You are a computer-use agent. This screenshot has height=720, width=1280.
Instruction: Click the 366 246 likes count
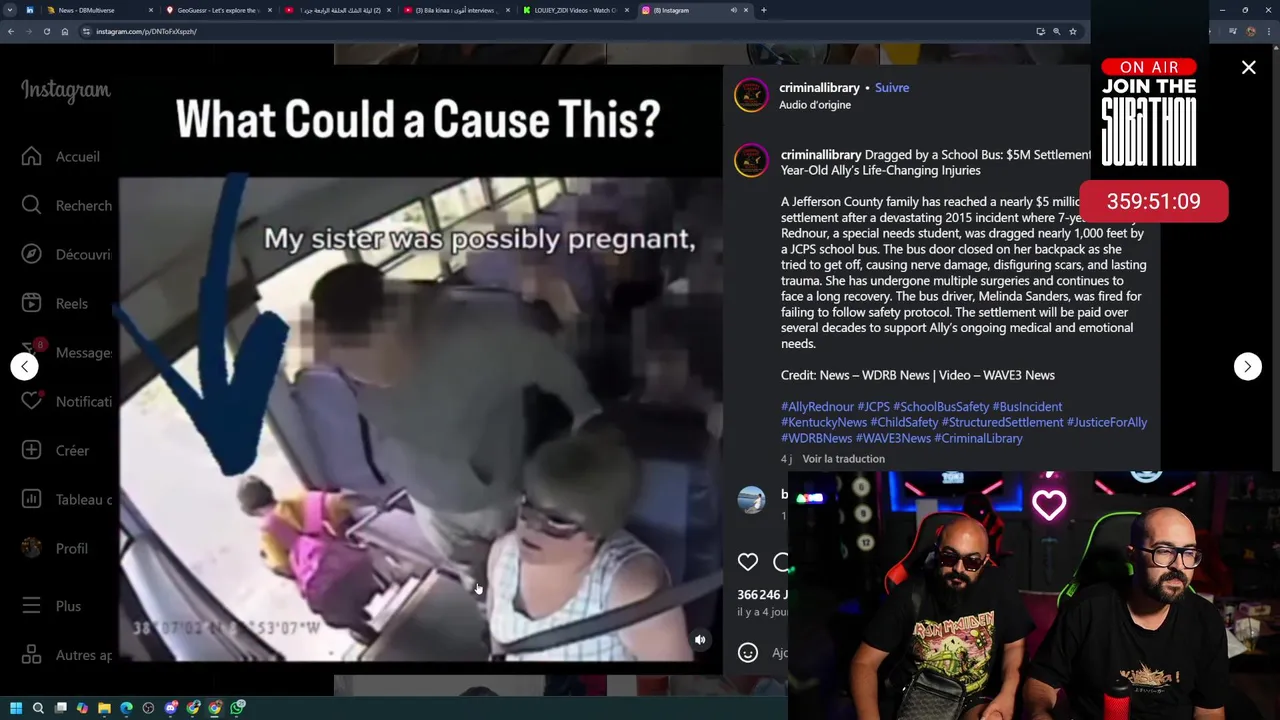[x=762, y=595]
